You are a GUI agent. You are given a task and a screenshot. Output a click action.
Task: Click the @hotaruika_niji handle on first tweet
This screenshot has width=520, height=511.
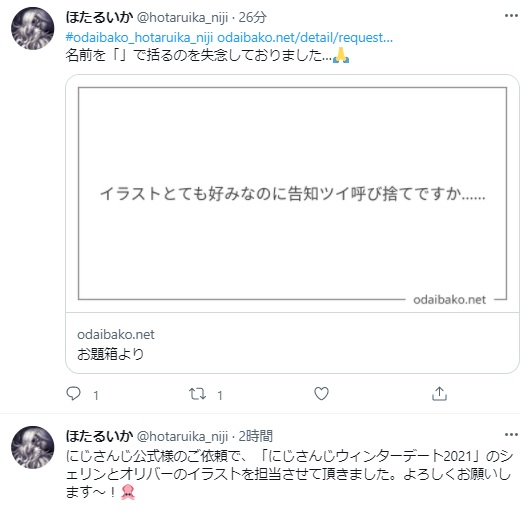(x=182, y=17)
